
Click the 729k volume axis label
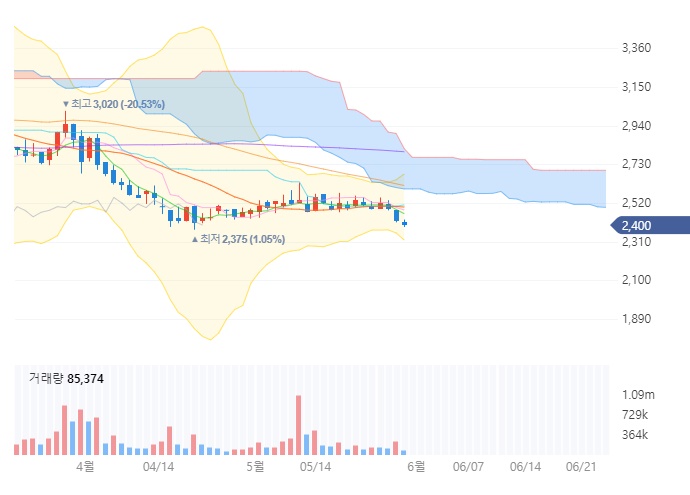point(635,414)
